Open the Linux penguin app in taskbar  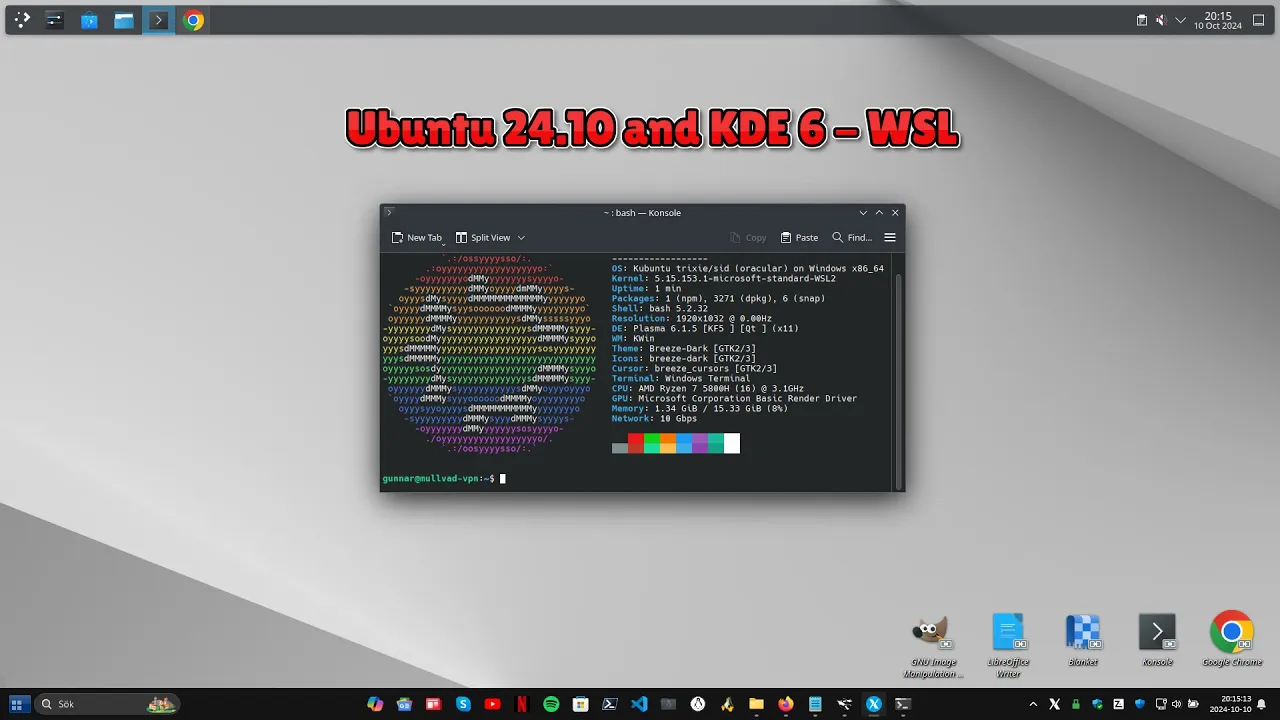pyautogui.click(x=698, y=704)
